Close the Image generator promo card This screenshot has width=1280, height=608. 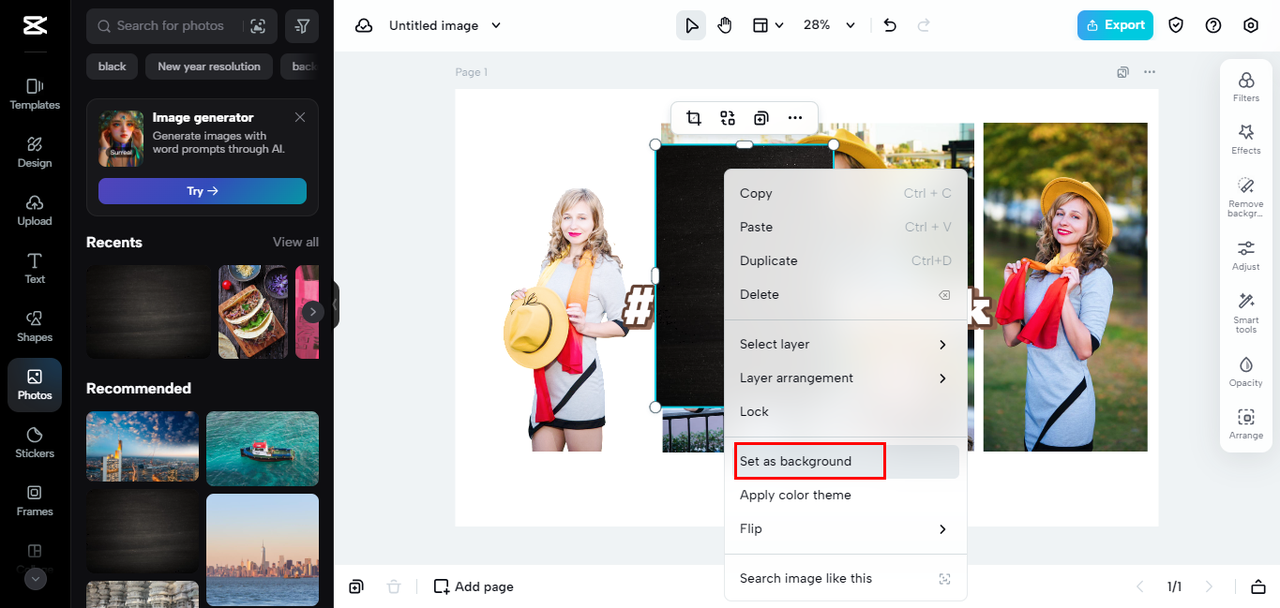coord(300,117)
